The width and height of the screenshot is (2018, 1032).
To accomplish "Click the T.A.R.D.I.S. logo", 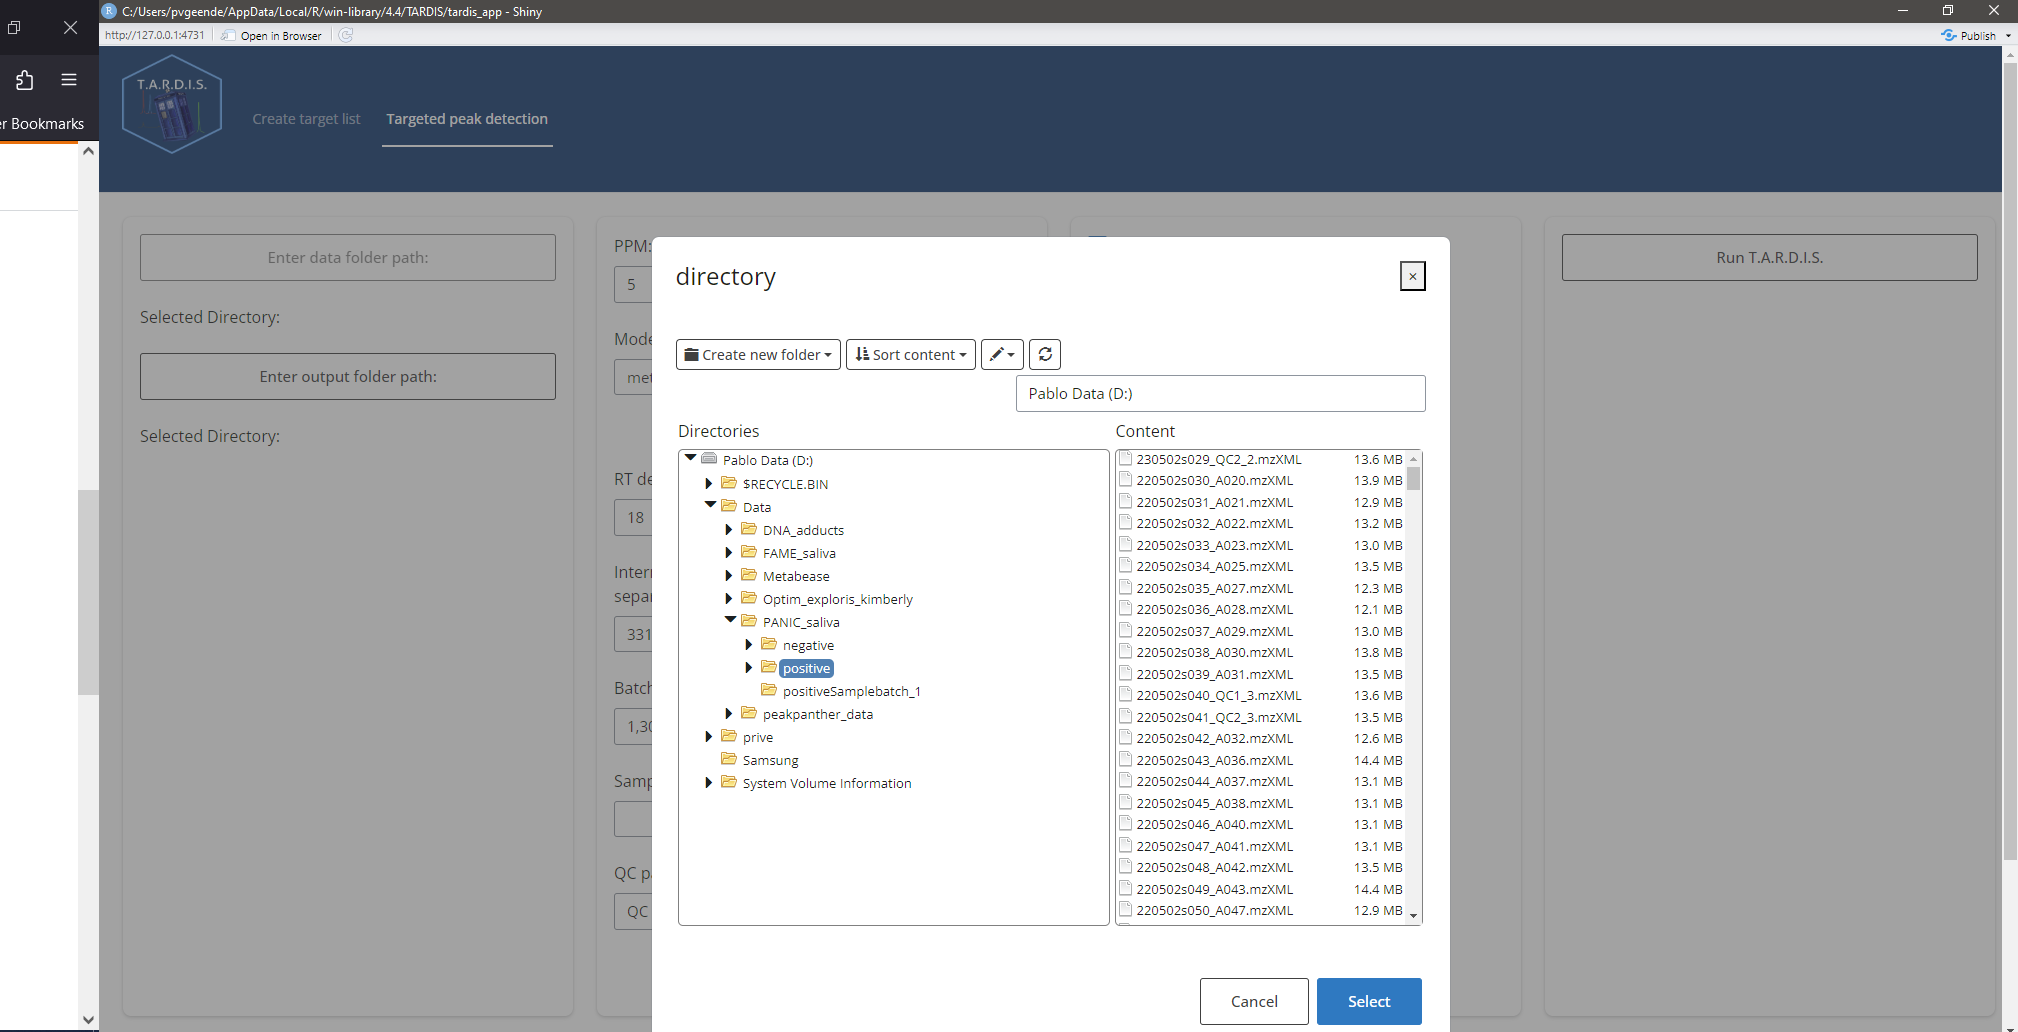I will (172, 104).
